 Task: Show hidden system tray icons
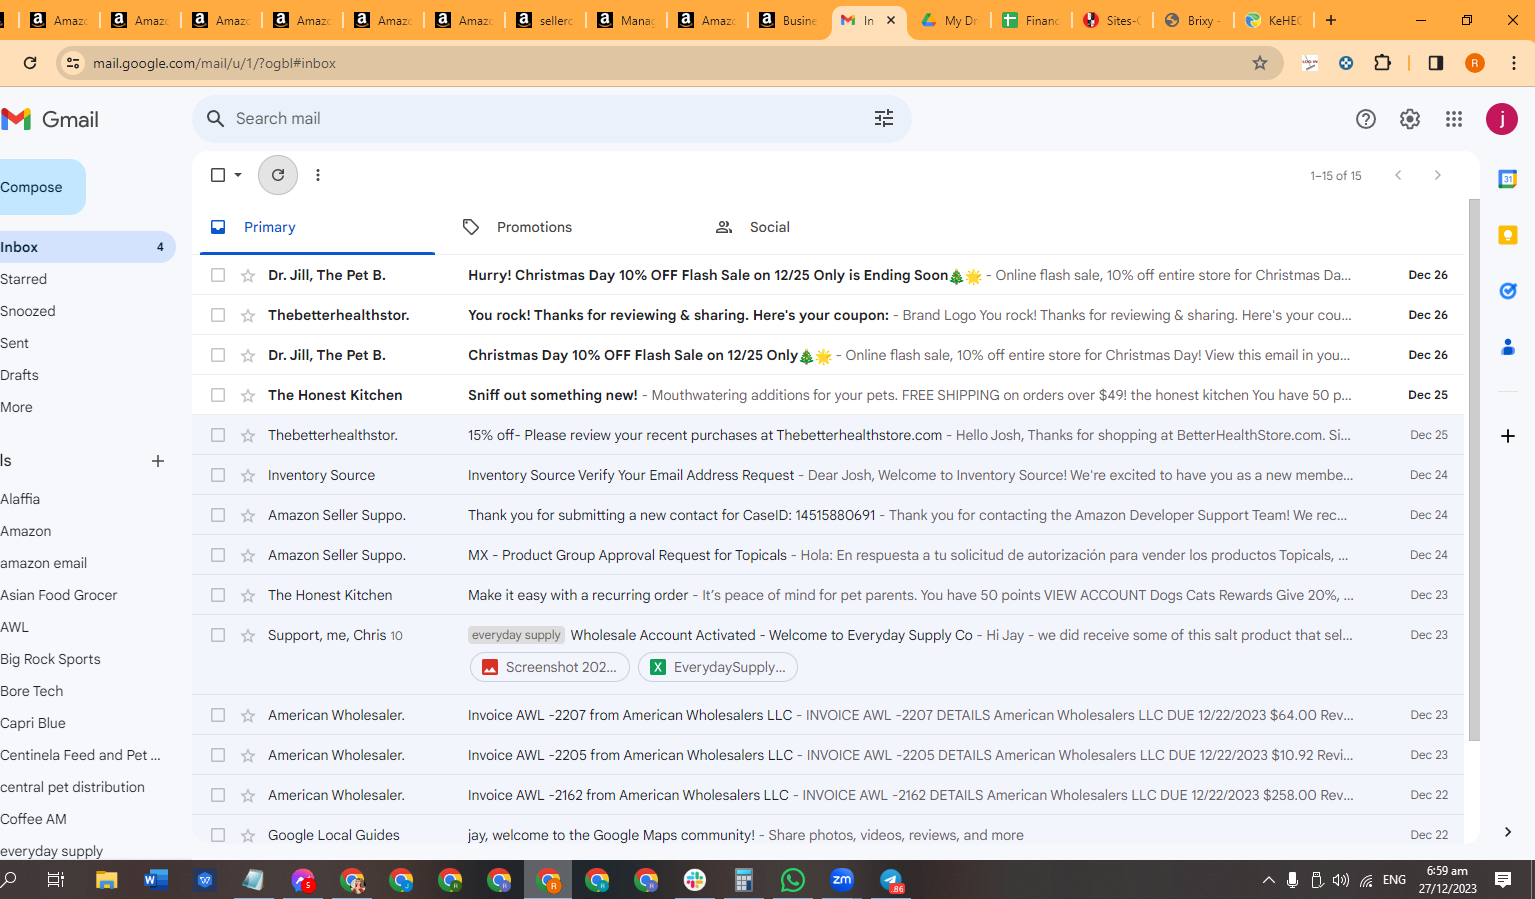1268,880
